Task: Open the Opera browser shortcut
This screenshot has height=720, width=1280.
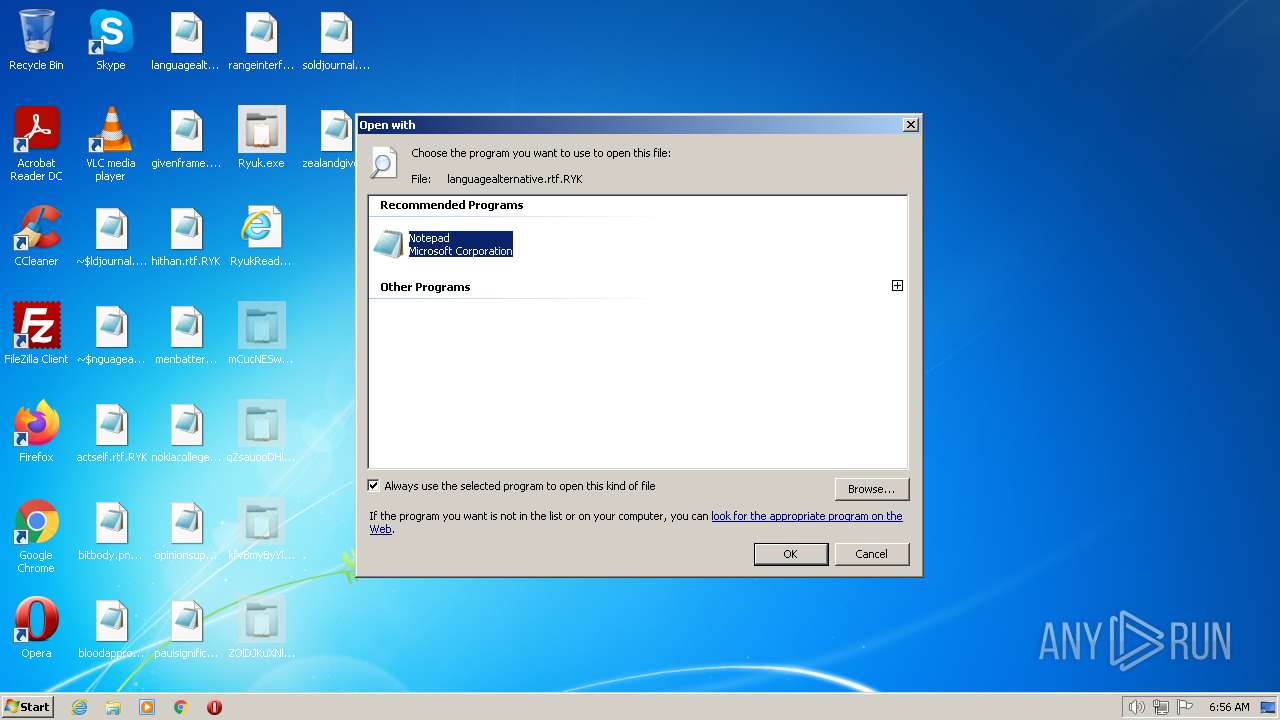Action: point(36,628)
